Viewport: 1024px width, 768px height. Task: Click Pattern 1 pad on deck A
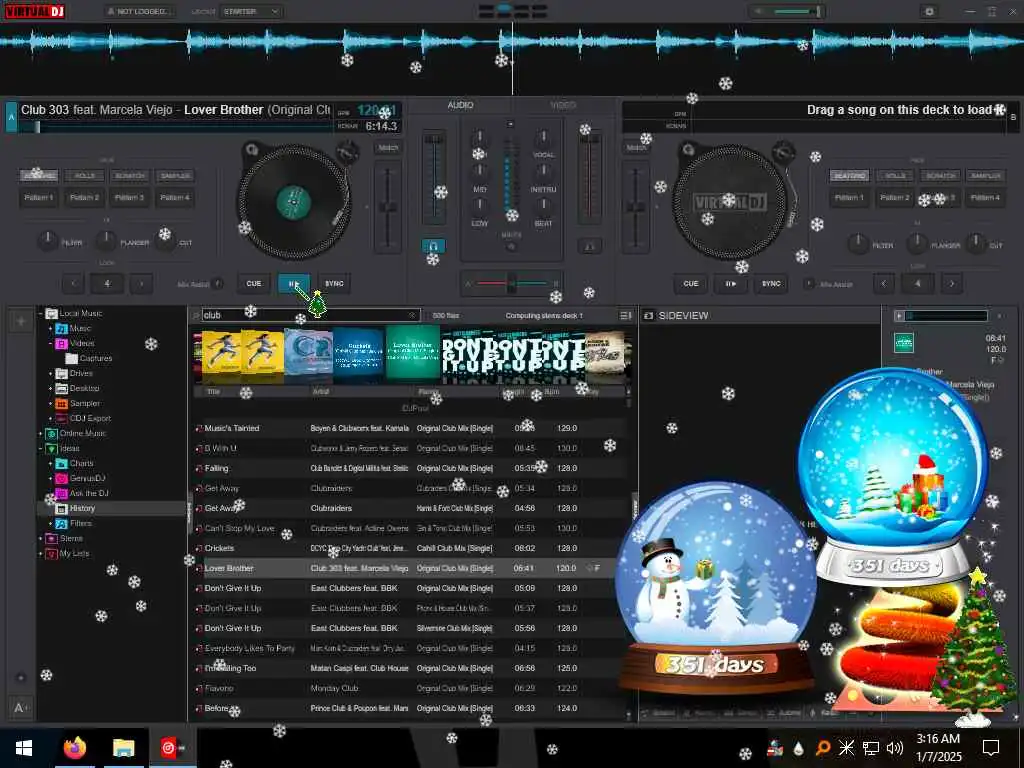point(39,198)
